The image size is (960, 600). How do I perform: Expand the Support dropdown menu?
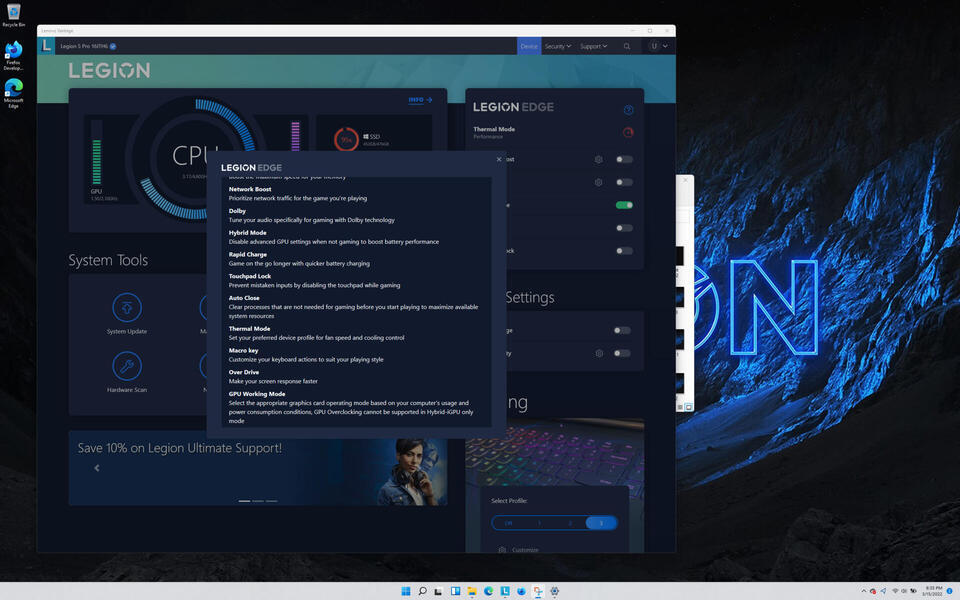[x=594, y=46]
